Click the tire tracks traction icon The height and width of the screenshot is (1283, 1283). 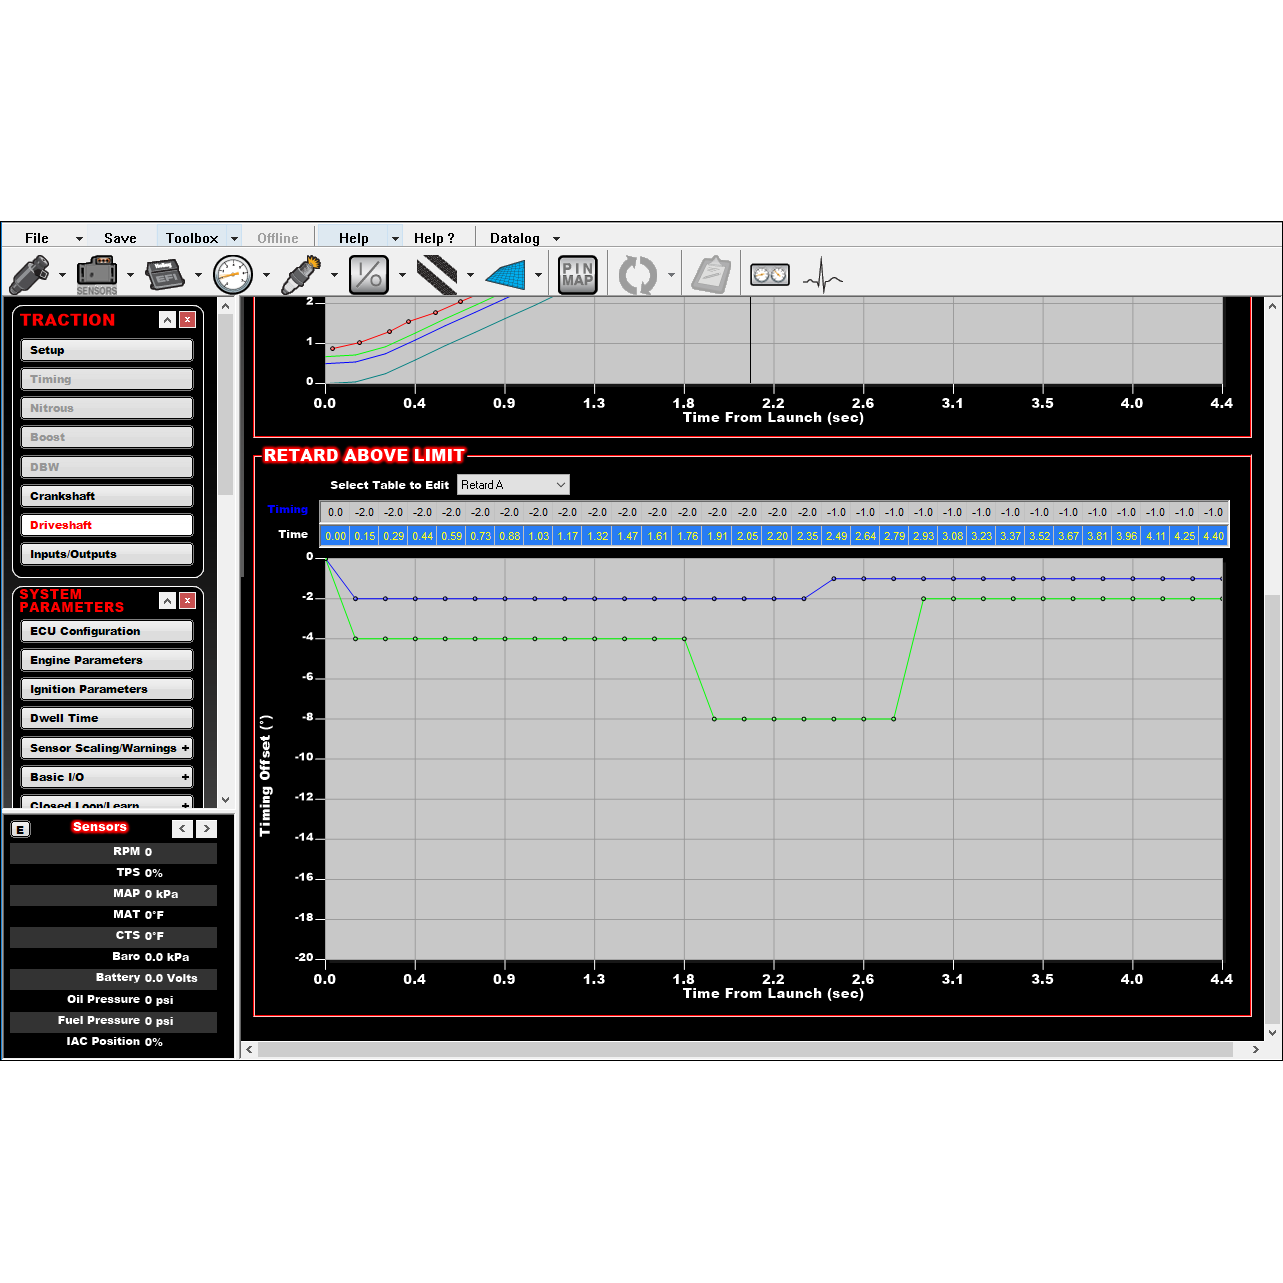437,274
